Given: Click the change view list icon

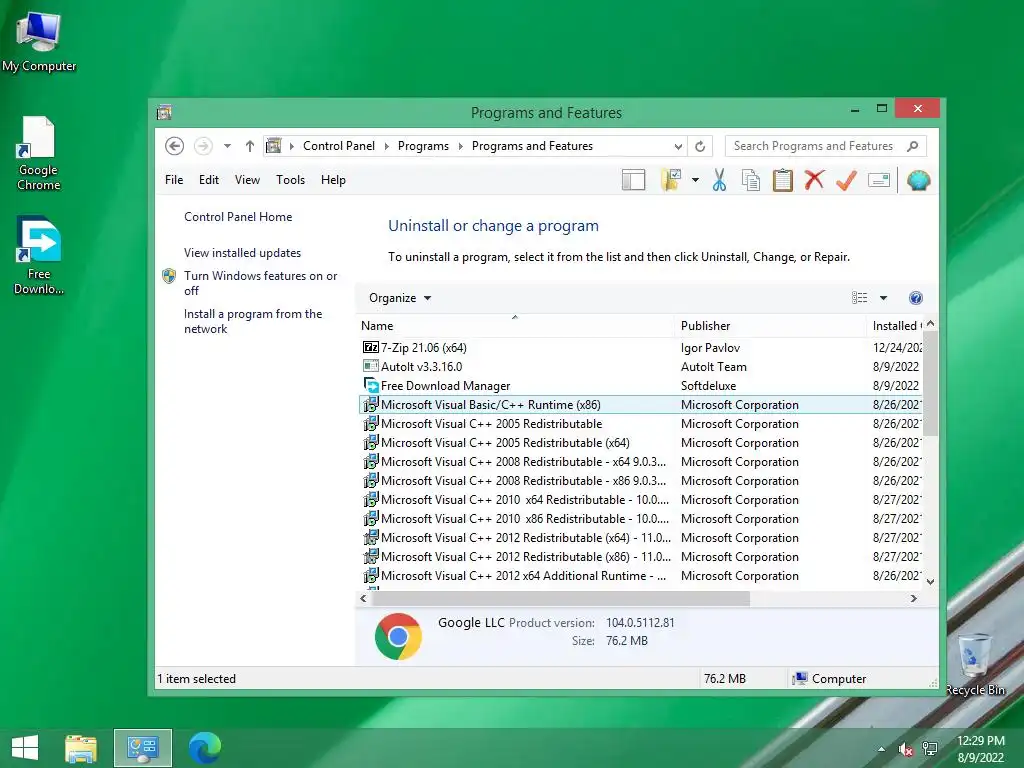Looking at the screenshot, I should click(x=859, y=298).
